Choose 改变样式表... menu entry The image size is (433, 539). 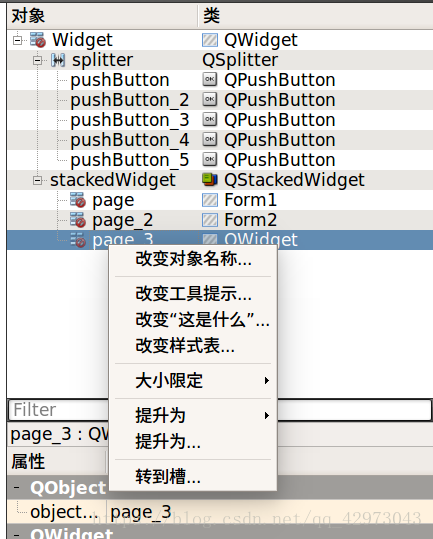(x=193, y=345)
